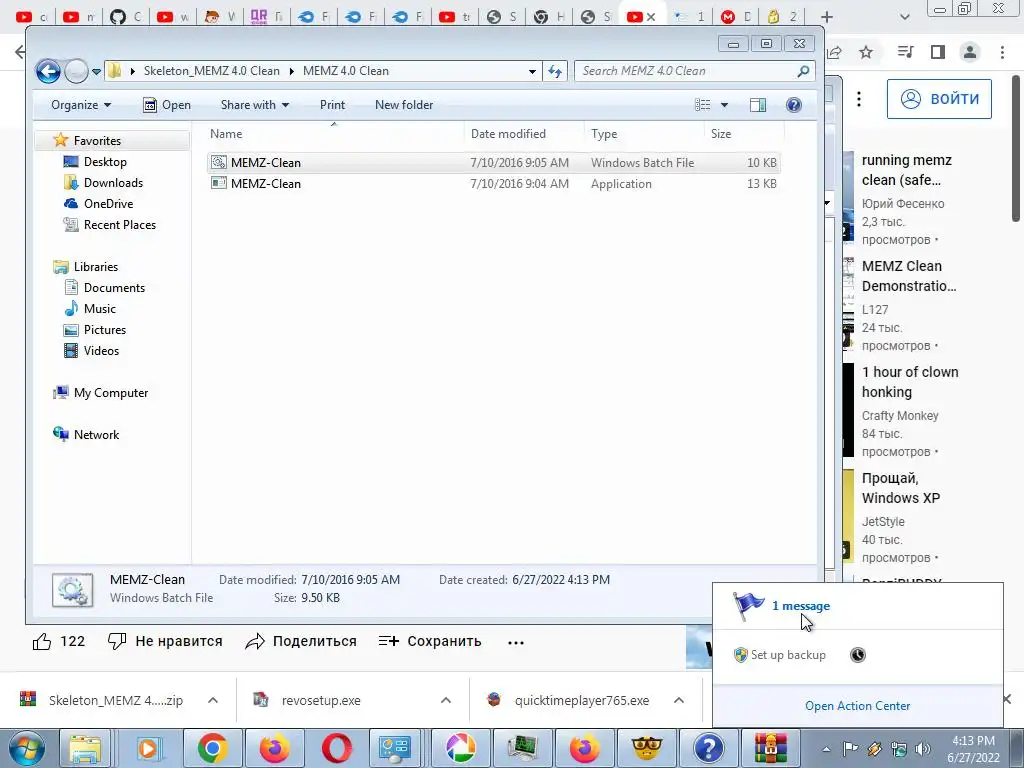Click the 1 message link in Action Center popup
Screen dimensions: 1024x768
pyautogui.click(x=801, y=606)
